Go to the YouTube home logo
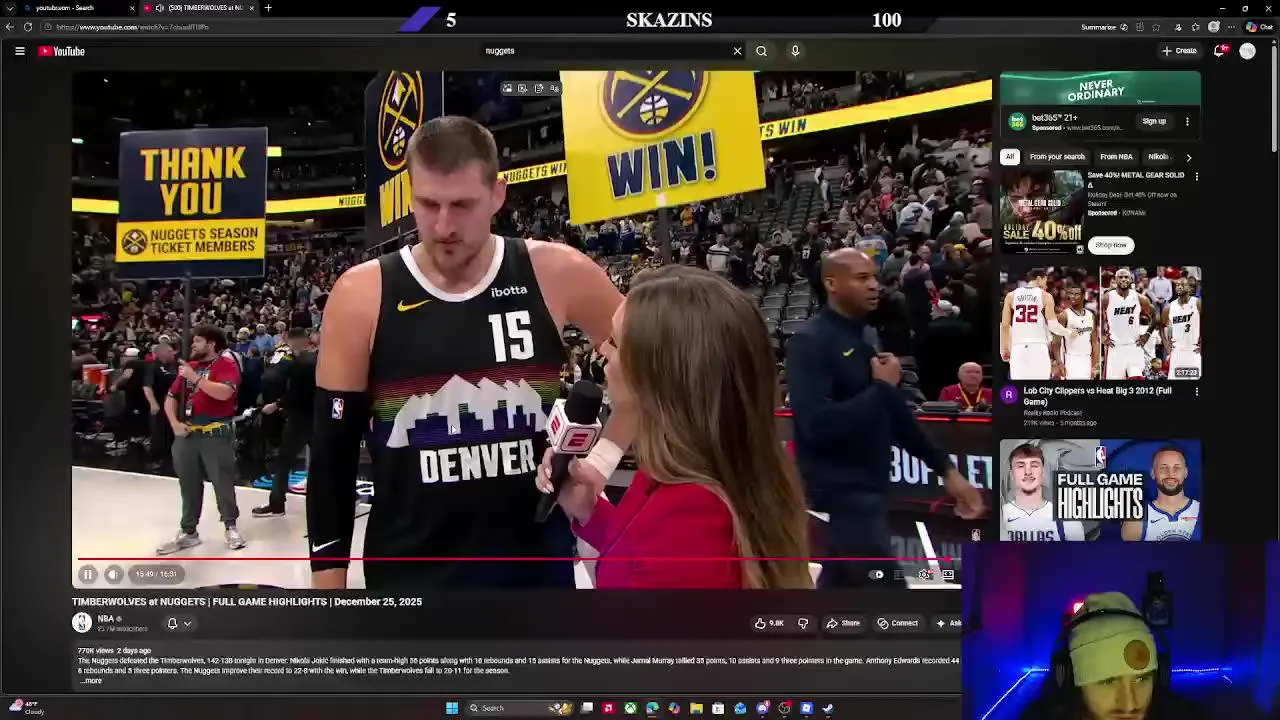This screenshot has width=1280, height=720. click(x=62, y=51)
